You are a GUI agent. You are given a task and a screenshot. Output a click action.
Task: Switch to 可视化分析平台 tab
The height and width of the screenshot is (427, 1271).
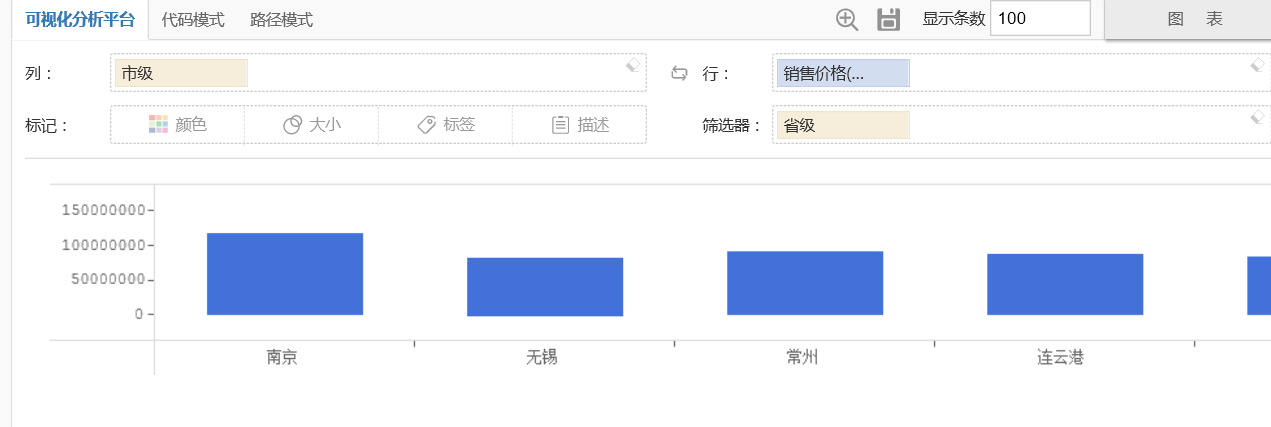point(80,20)
